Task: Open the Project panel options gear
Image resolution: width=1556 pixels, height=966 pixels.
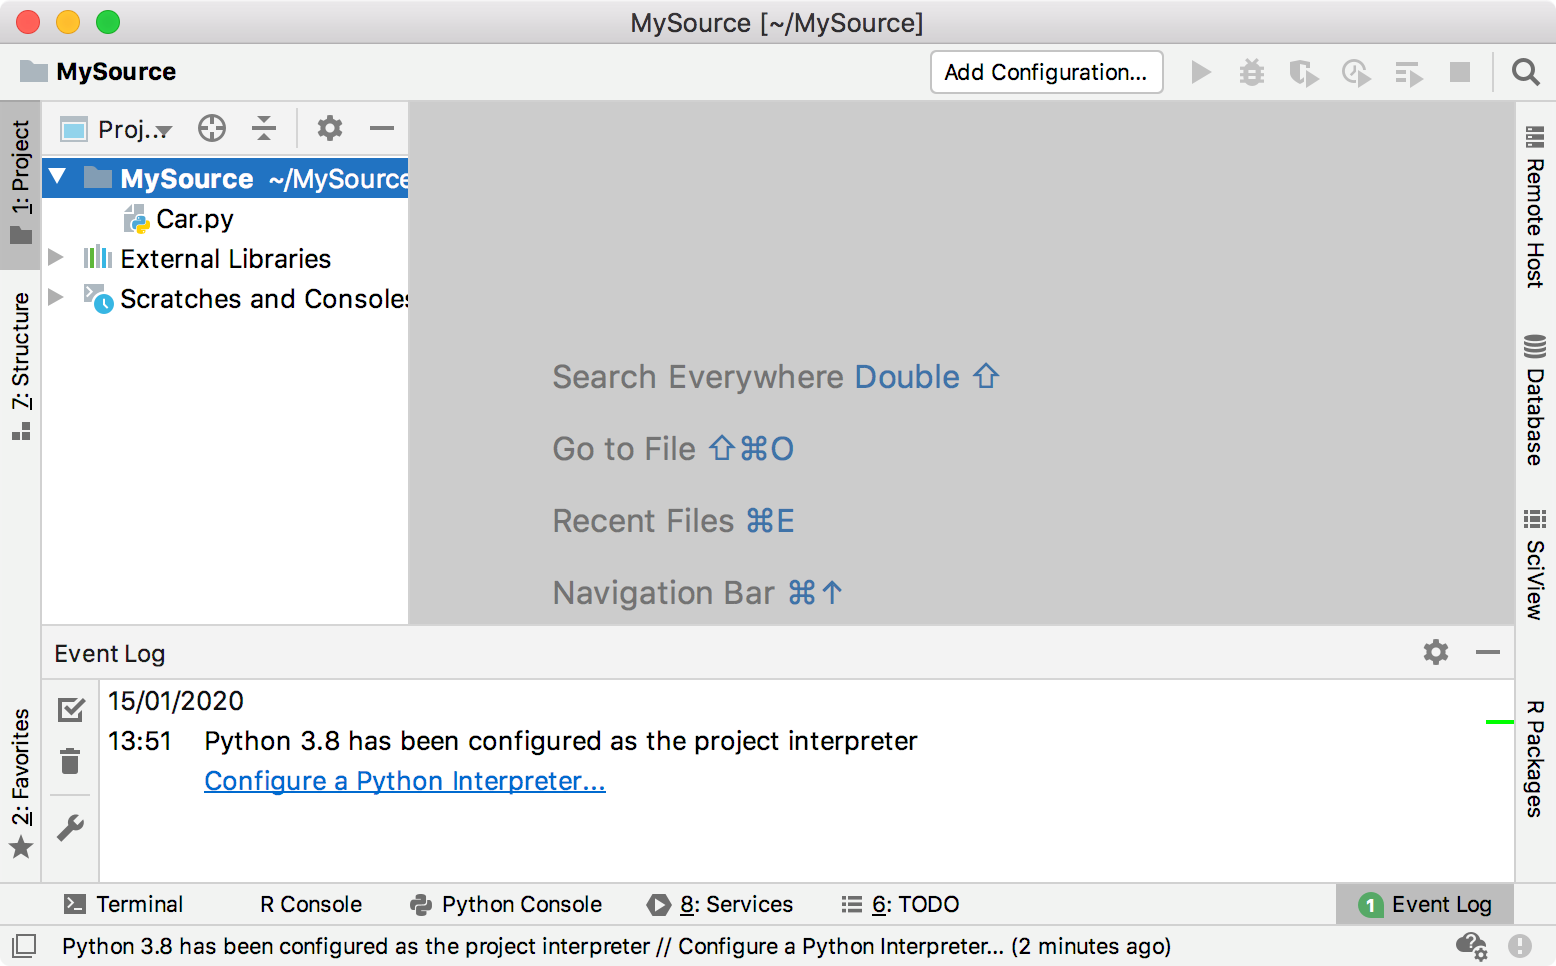Action: pos(329,128)
